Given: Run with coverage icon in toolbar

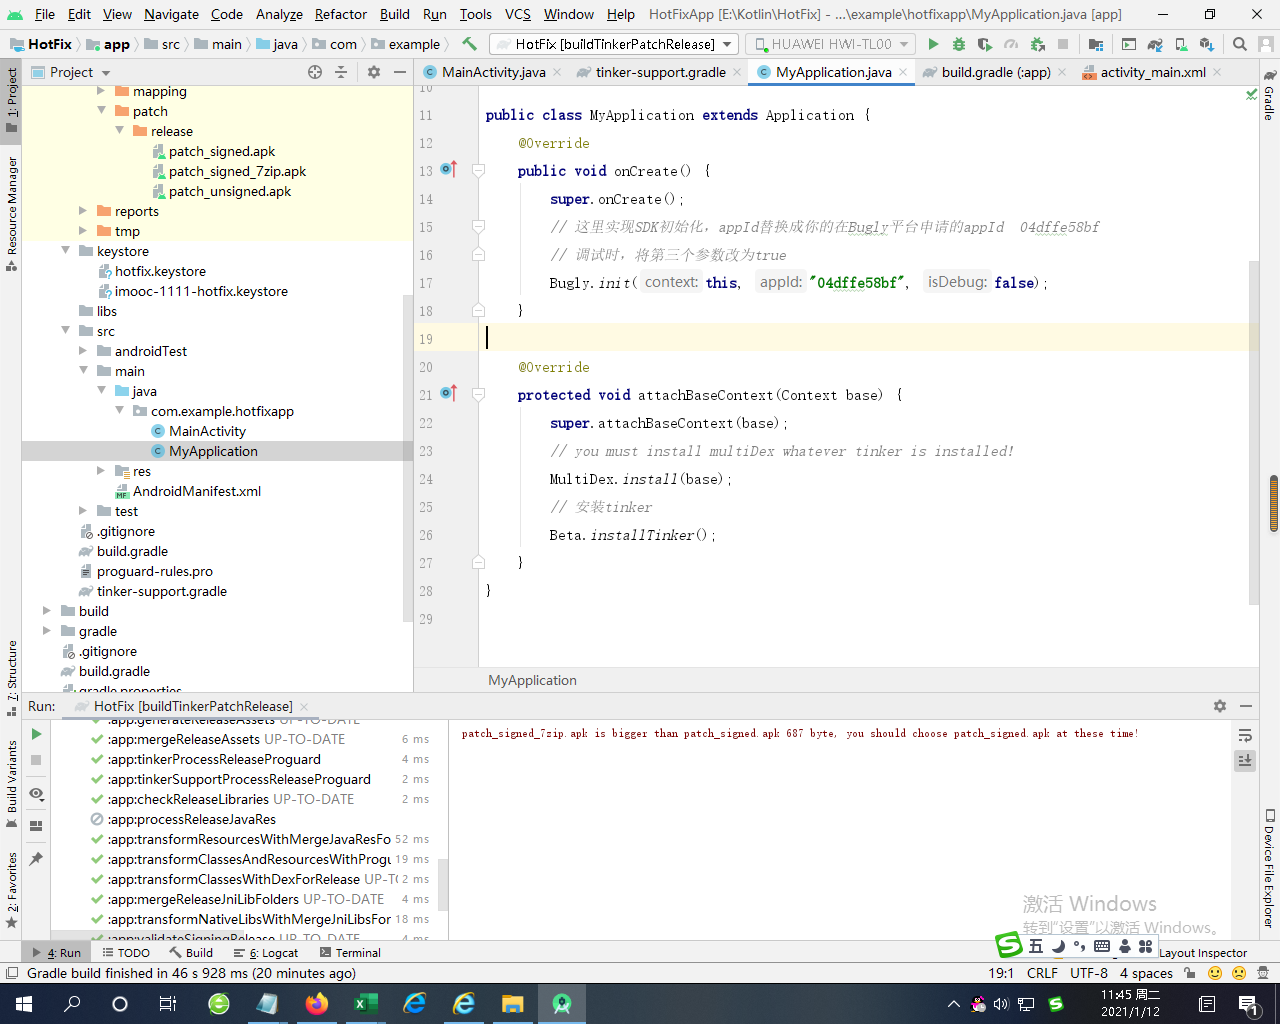Looking at the screenshot, I should coord(985,44).
